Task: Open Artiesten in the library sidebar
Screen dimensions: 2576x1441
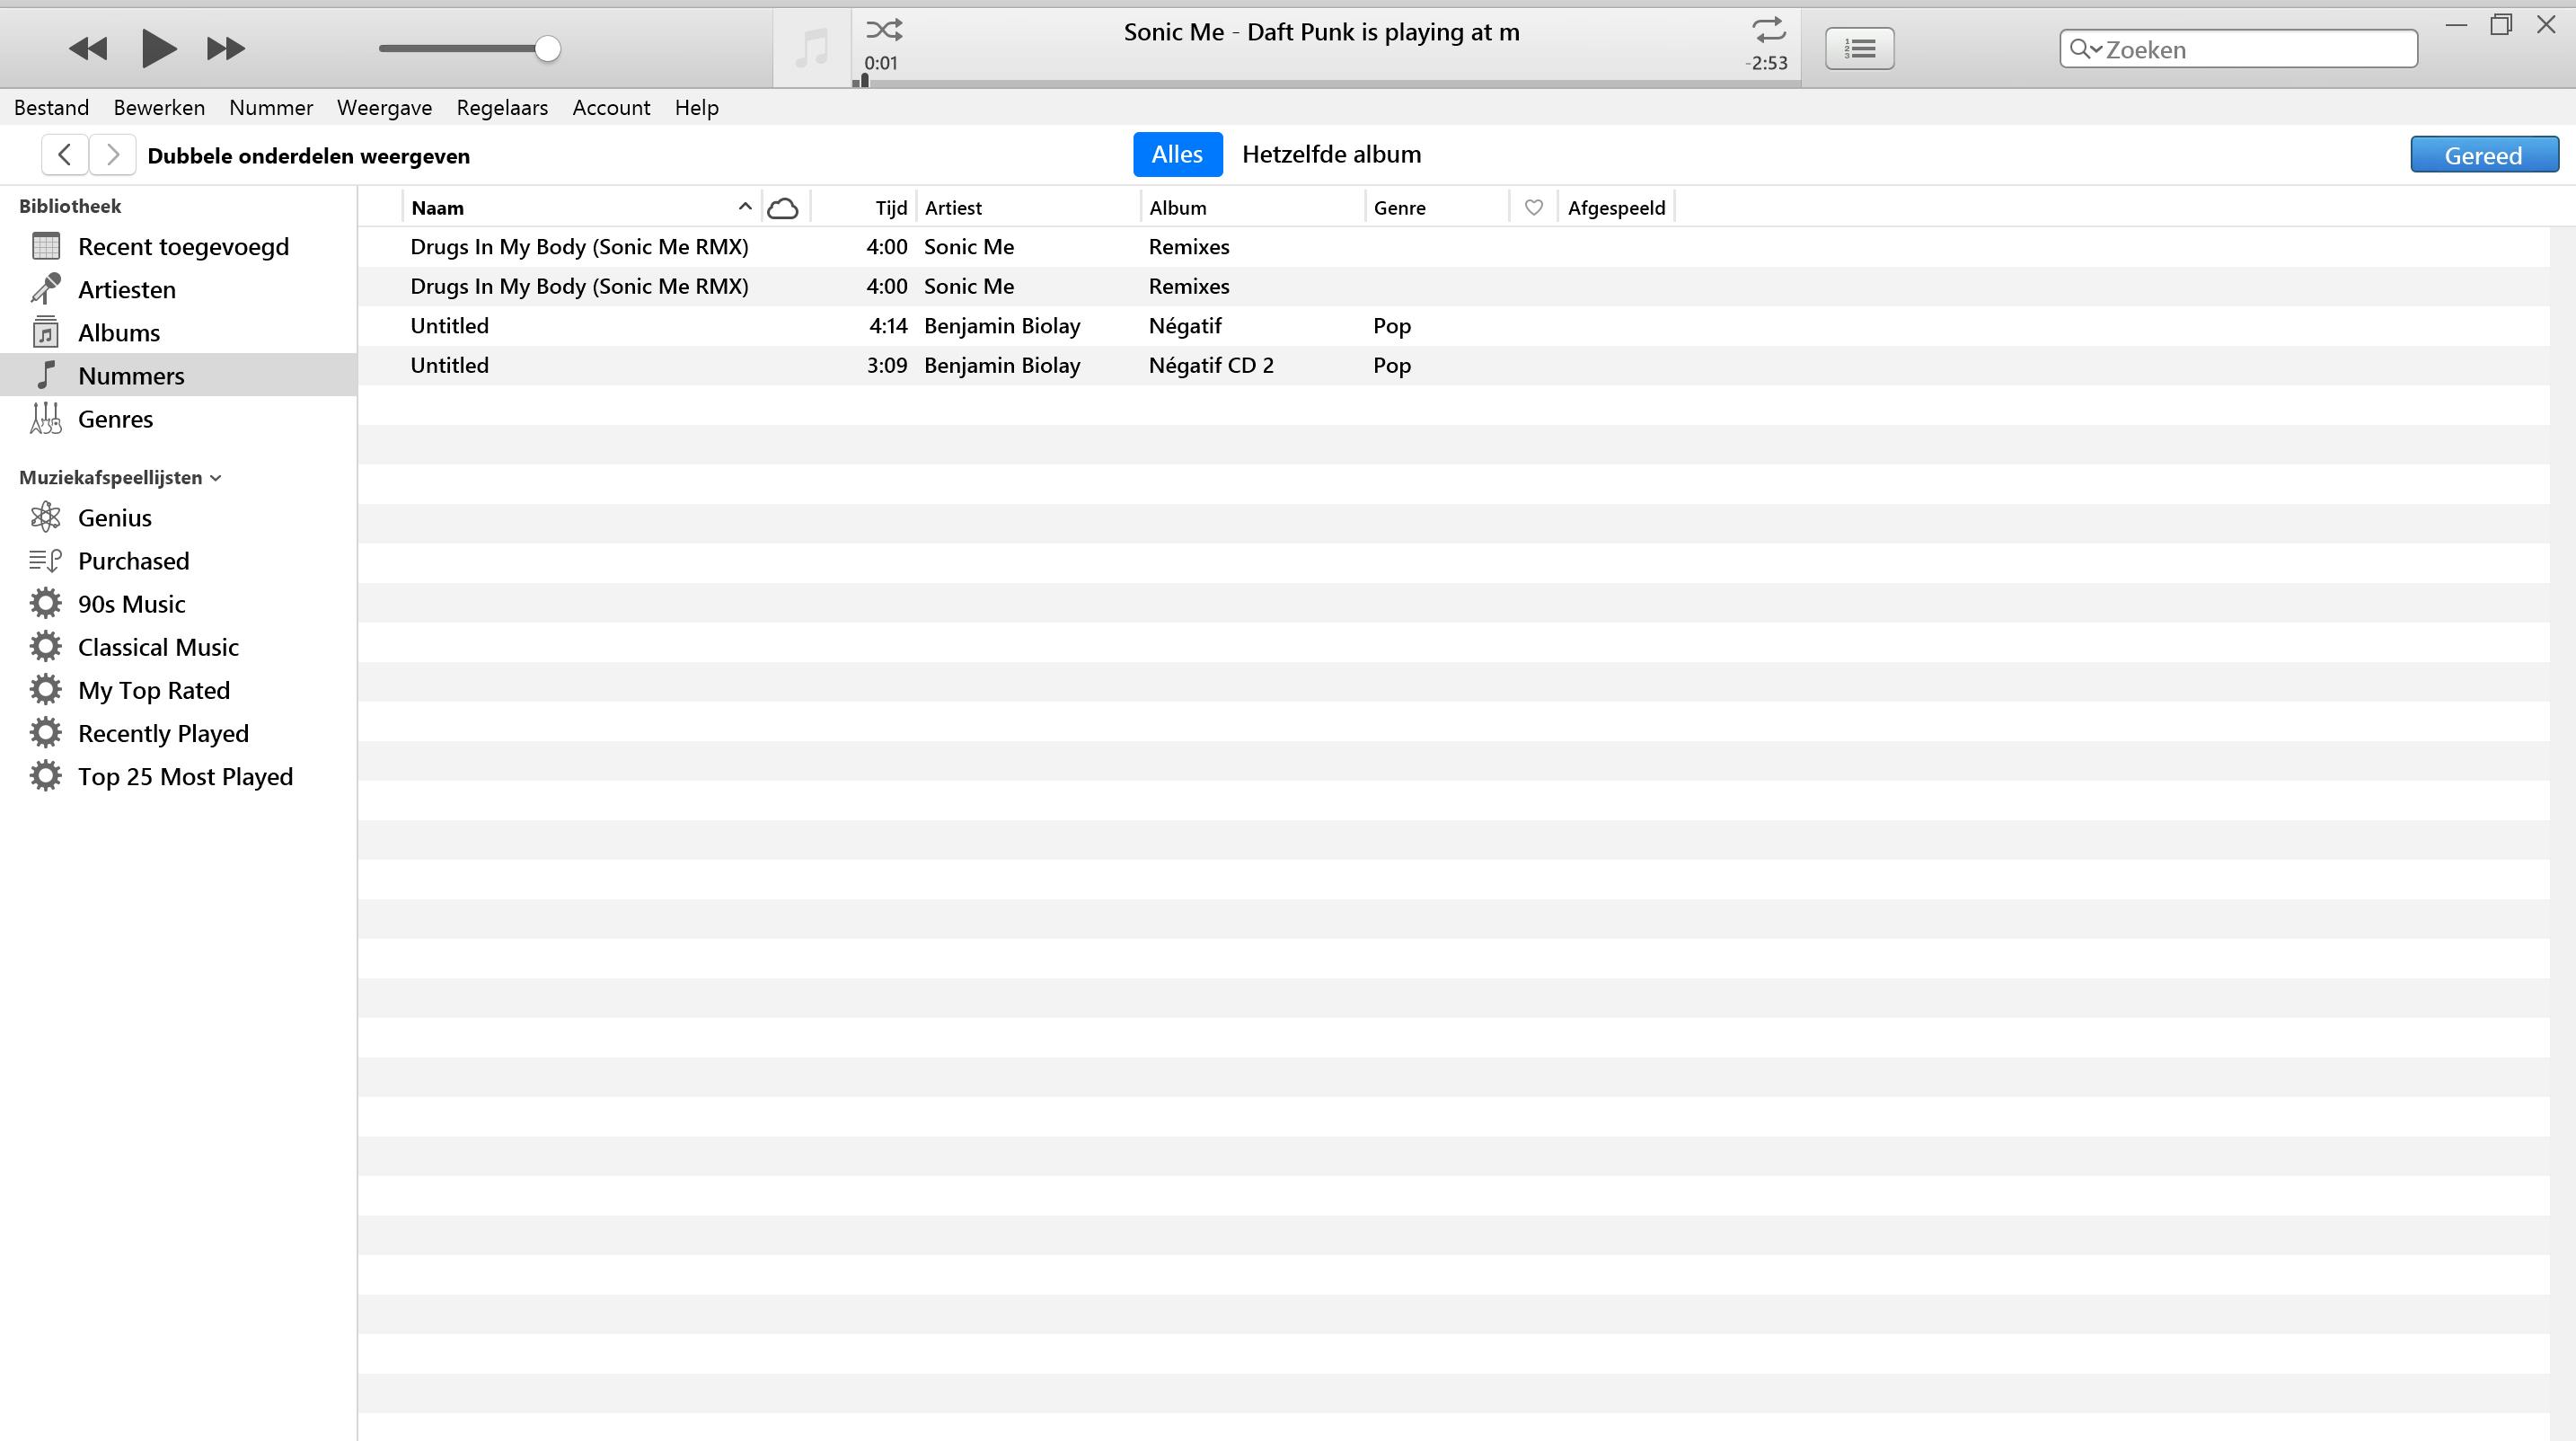Action: pos(126,290)
